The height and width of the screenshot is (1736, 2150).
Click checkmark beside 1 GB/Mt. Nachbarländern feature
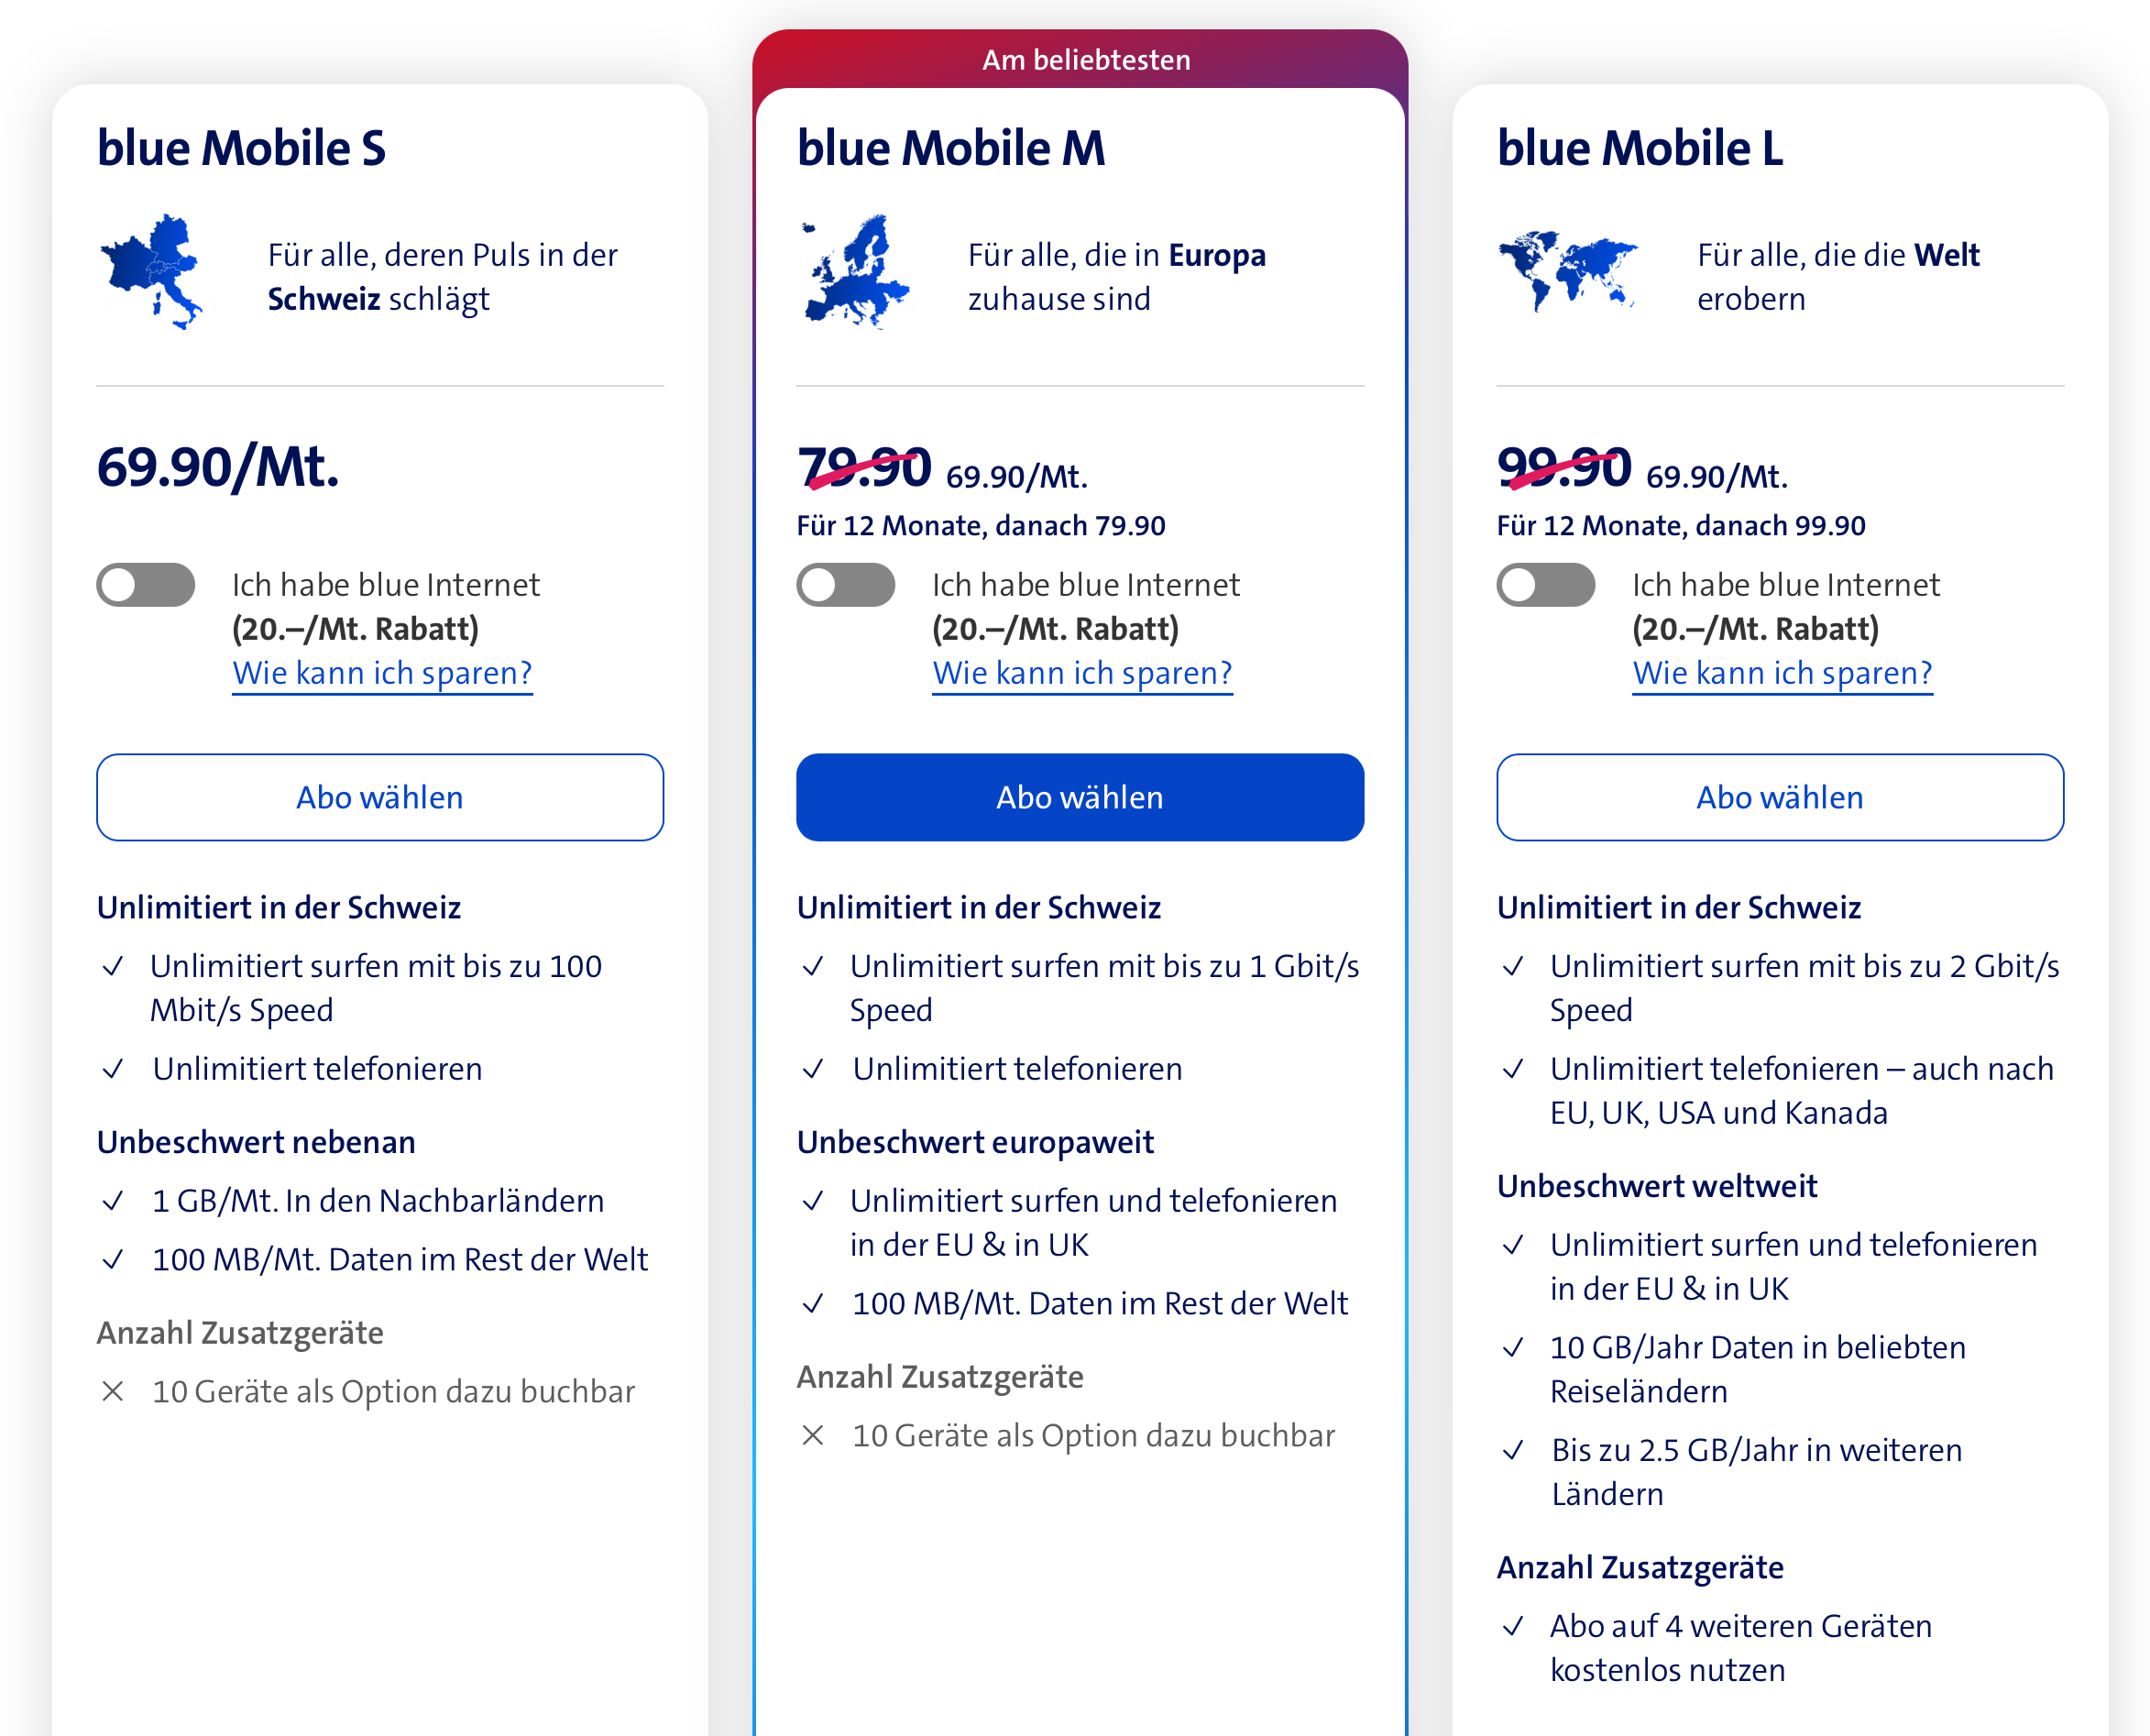(113, 1200)
